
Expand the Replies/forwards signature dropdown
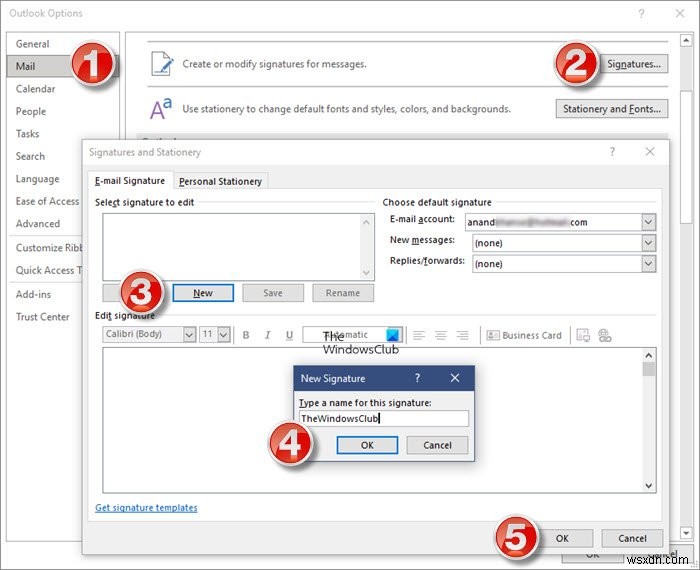point(648,264)
